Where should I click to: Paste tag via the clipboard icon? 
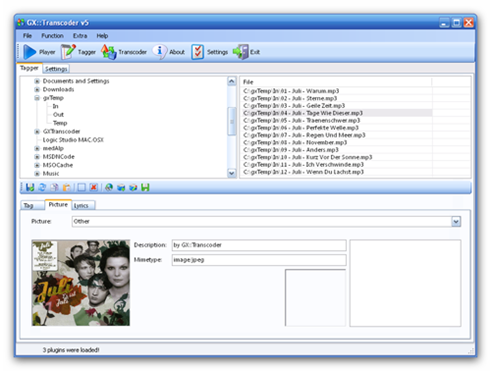(x=67, y=187)
